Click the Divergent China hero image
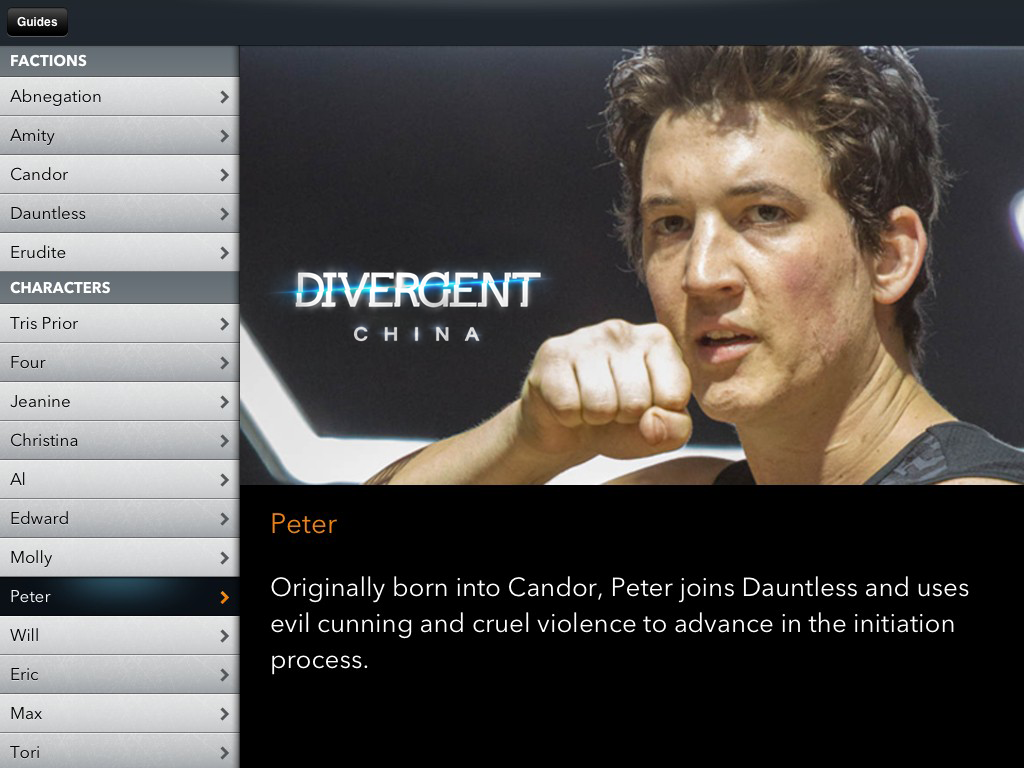1024x768 pixels. 632,265
